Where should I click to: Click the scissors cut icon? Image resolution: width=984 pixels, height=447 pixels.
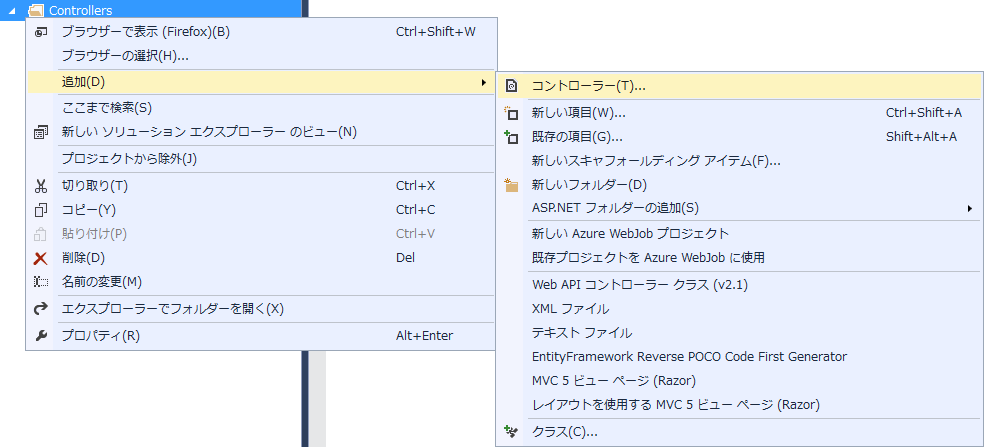click(x=41, y=186)
